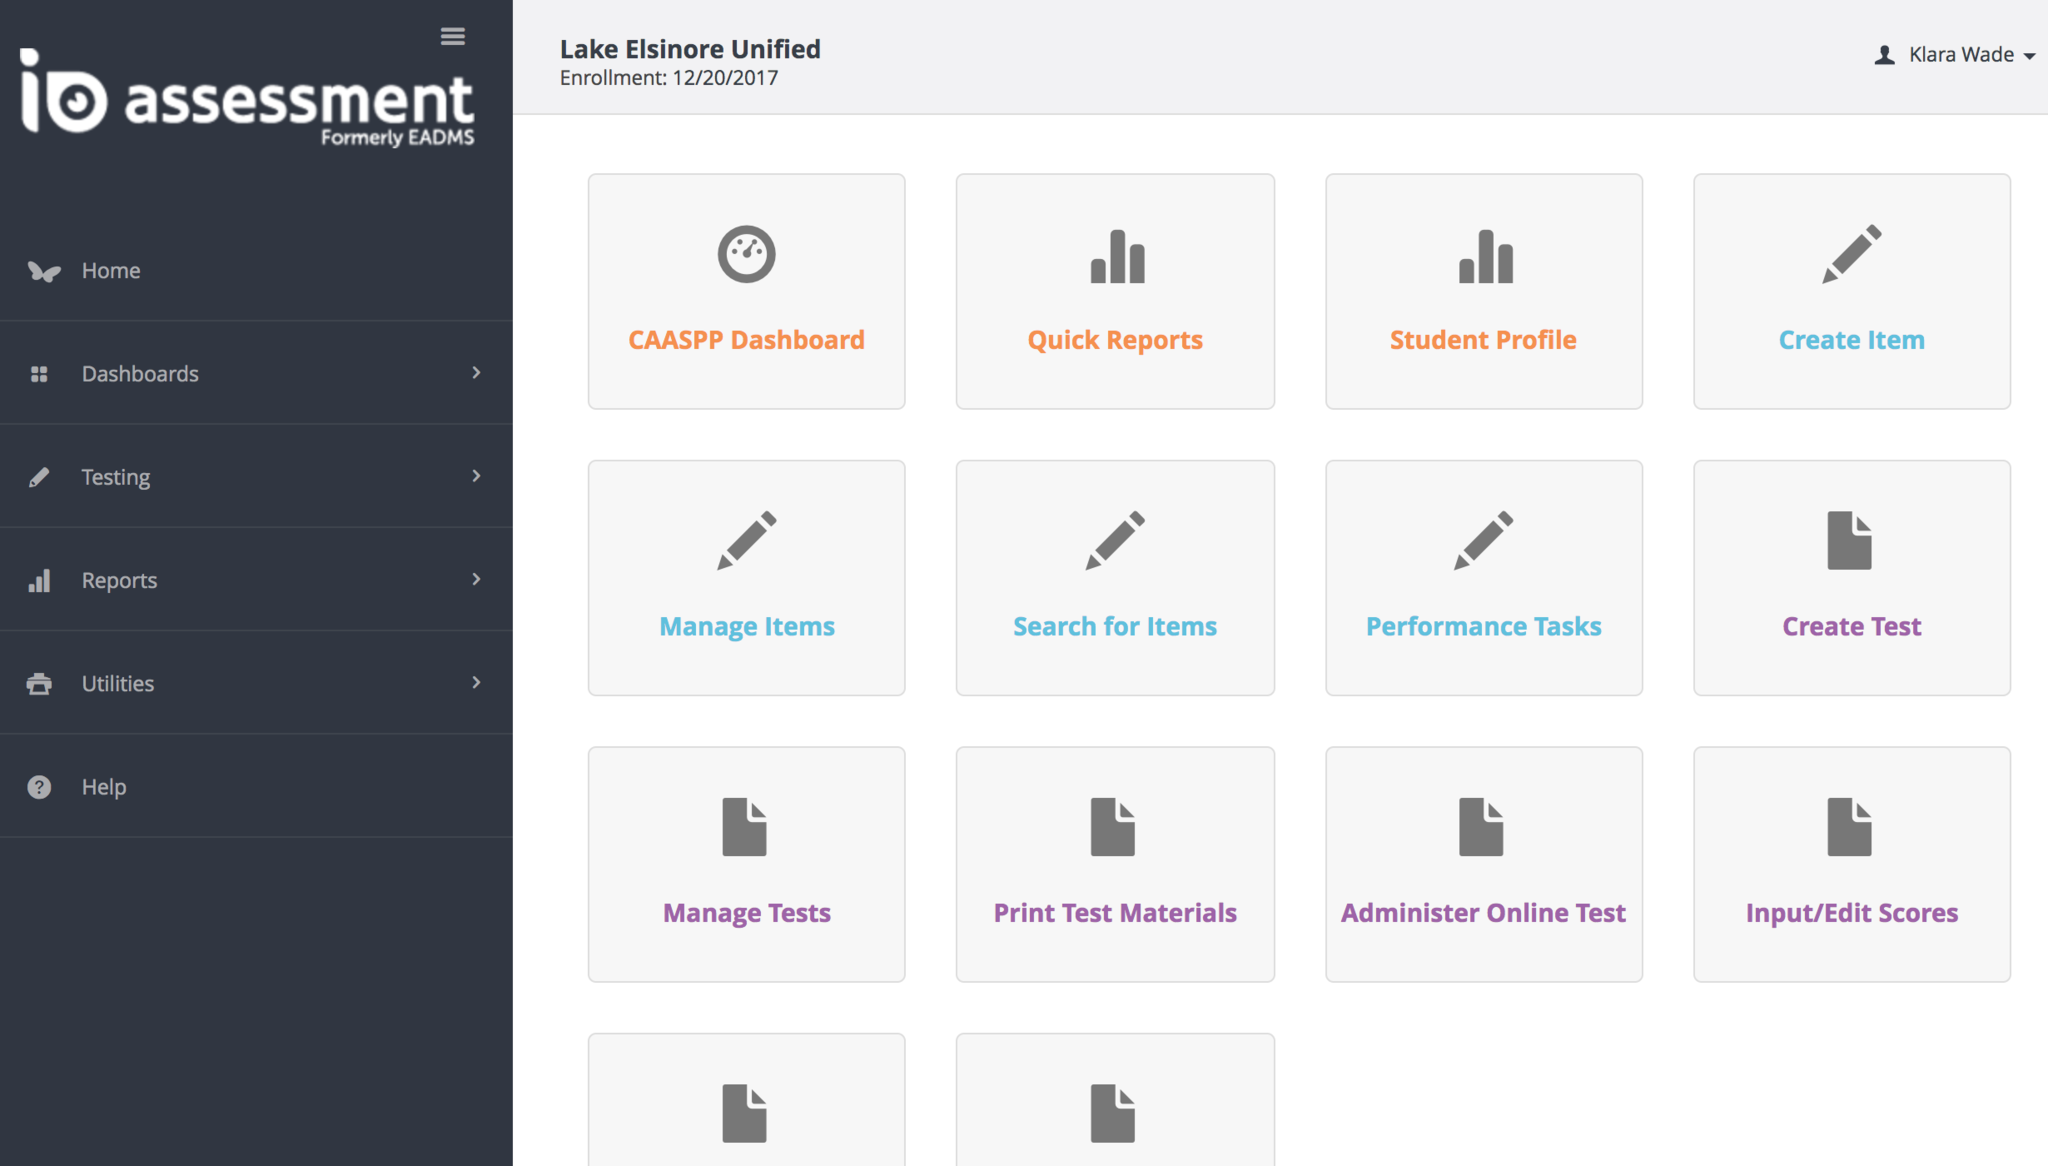Click the Create Item pencil icon

pyautogui.click(x=1851, y=254)
